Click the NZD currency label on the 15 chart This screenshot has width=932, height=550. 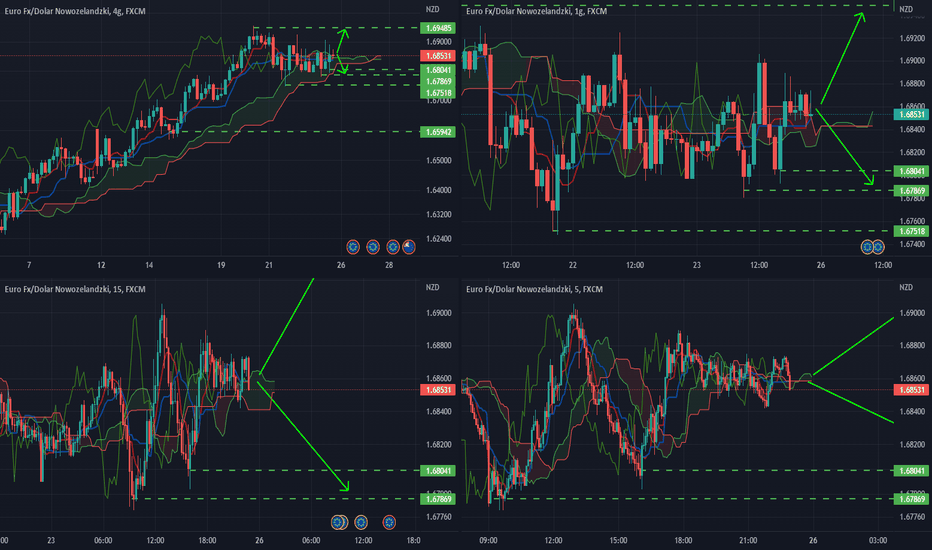(x=433, y=287)
